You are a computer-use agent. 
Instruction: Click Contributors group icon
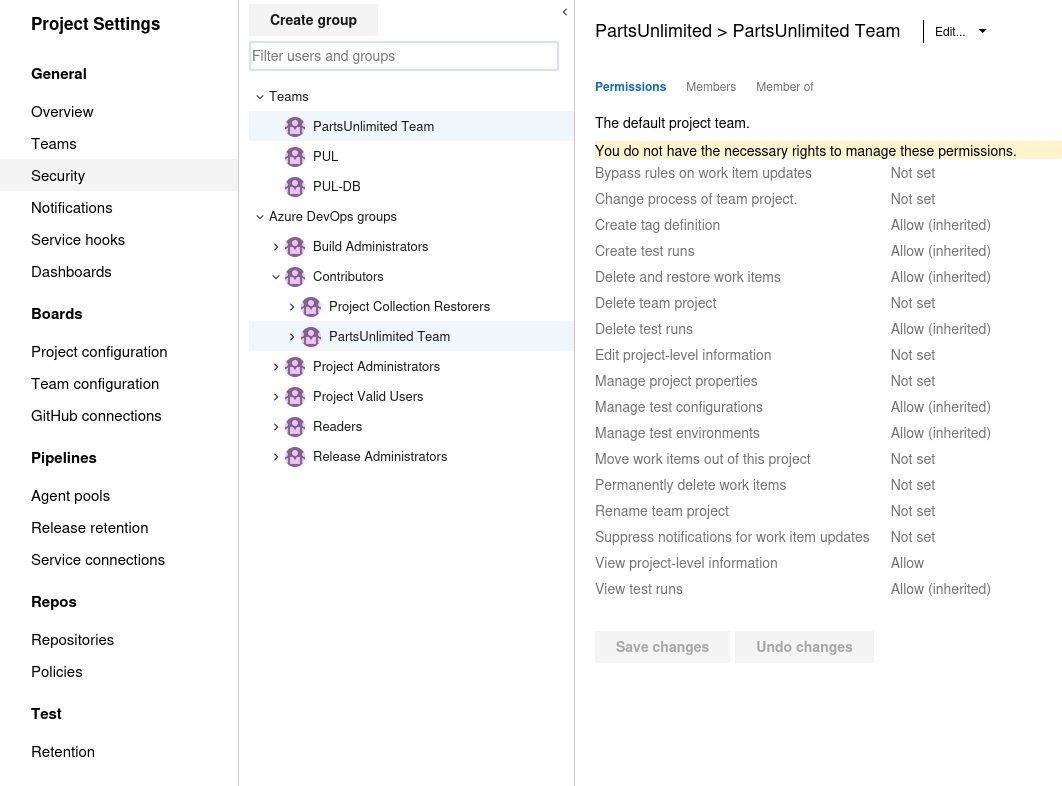pos(295,276)
